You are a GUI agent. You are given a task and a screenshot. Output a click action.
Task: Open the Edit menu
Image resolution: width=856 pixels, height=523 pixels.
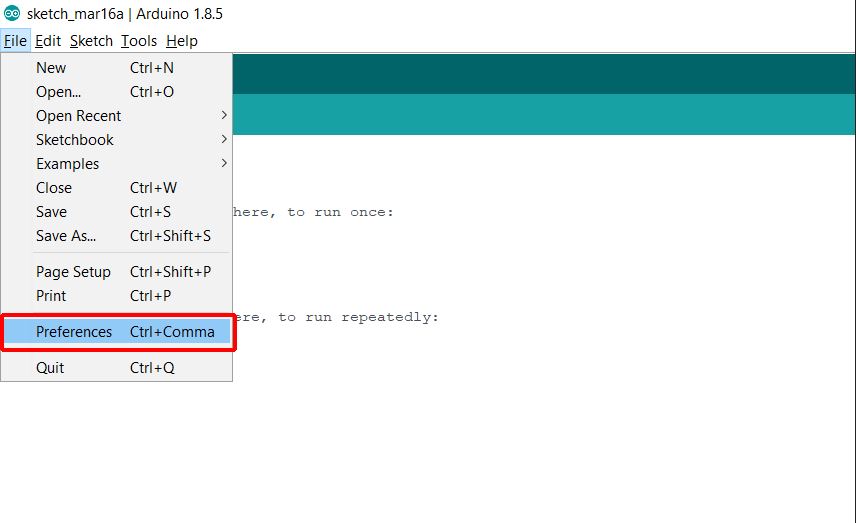[x=48, y=41]
